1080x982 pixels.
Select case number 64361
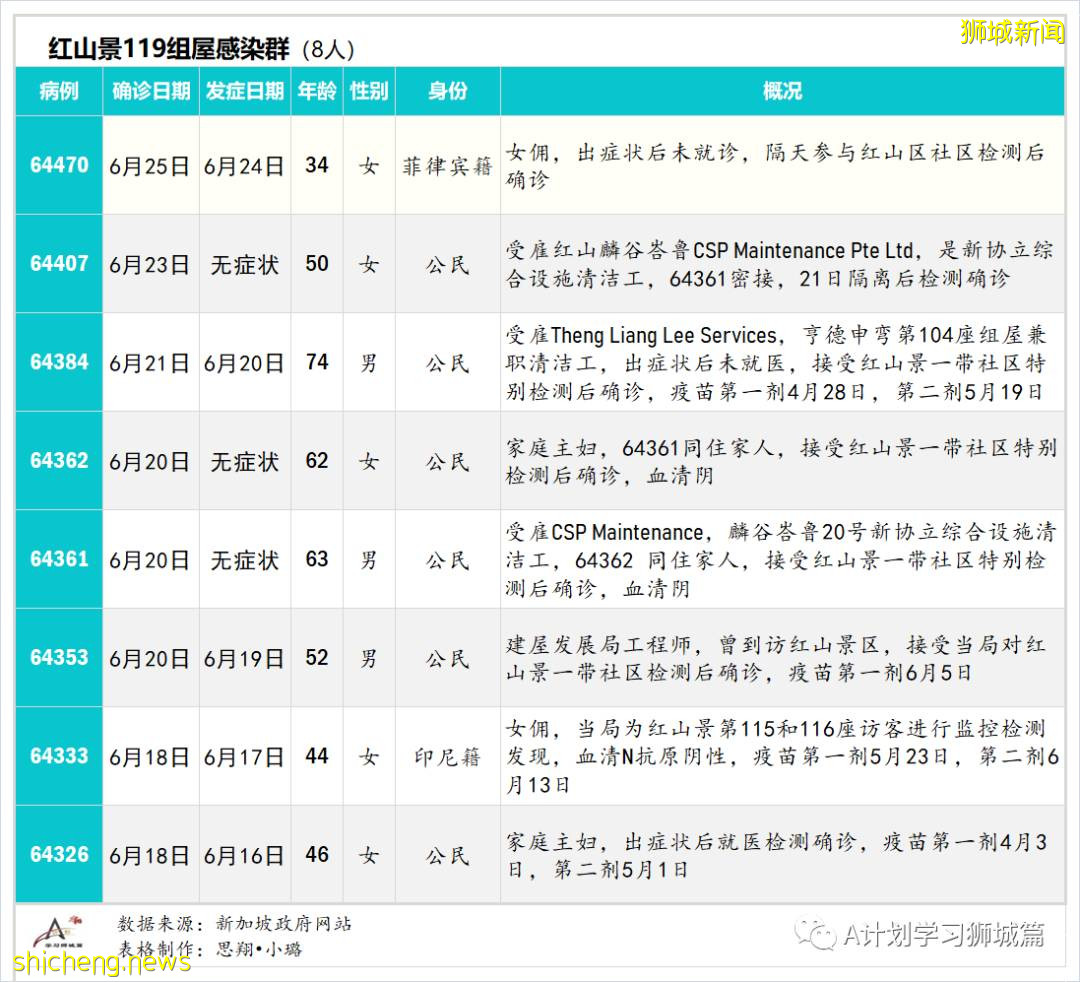pyautogui.click(x=58, y=559)
